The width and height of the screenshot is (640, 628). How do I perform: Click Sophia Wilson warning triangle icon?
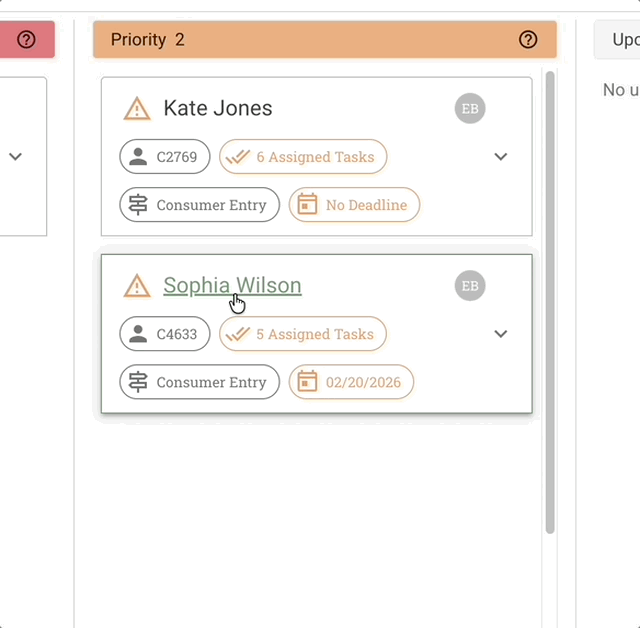[137, 286]
